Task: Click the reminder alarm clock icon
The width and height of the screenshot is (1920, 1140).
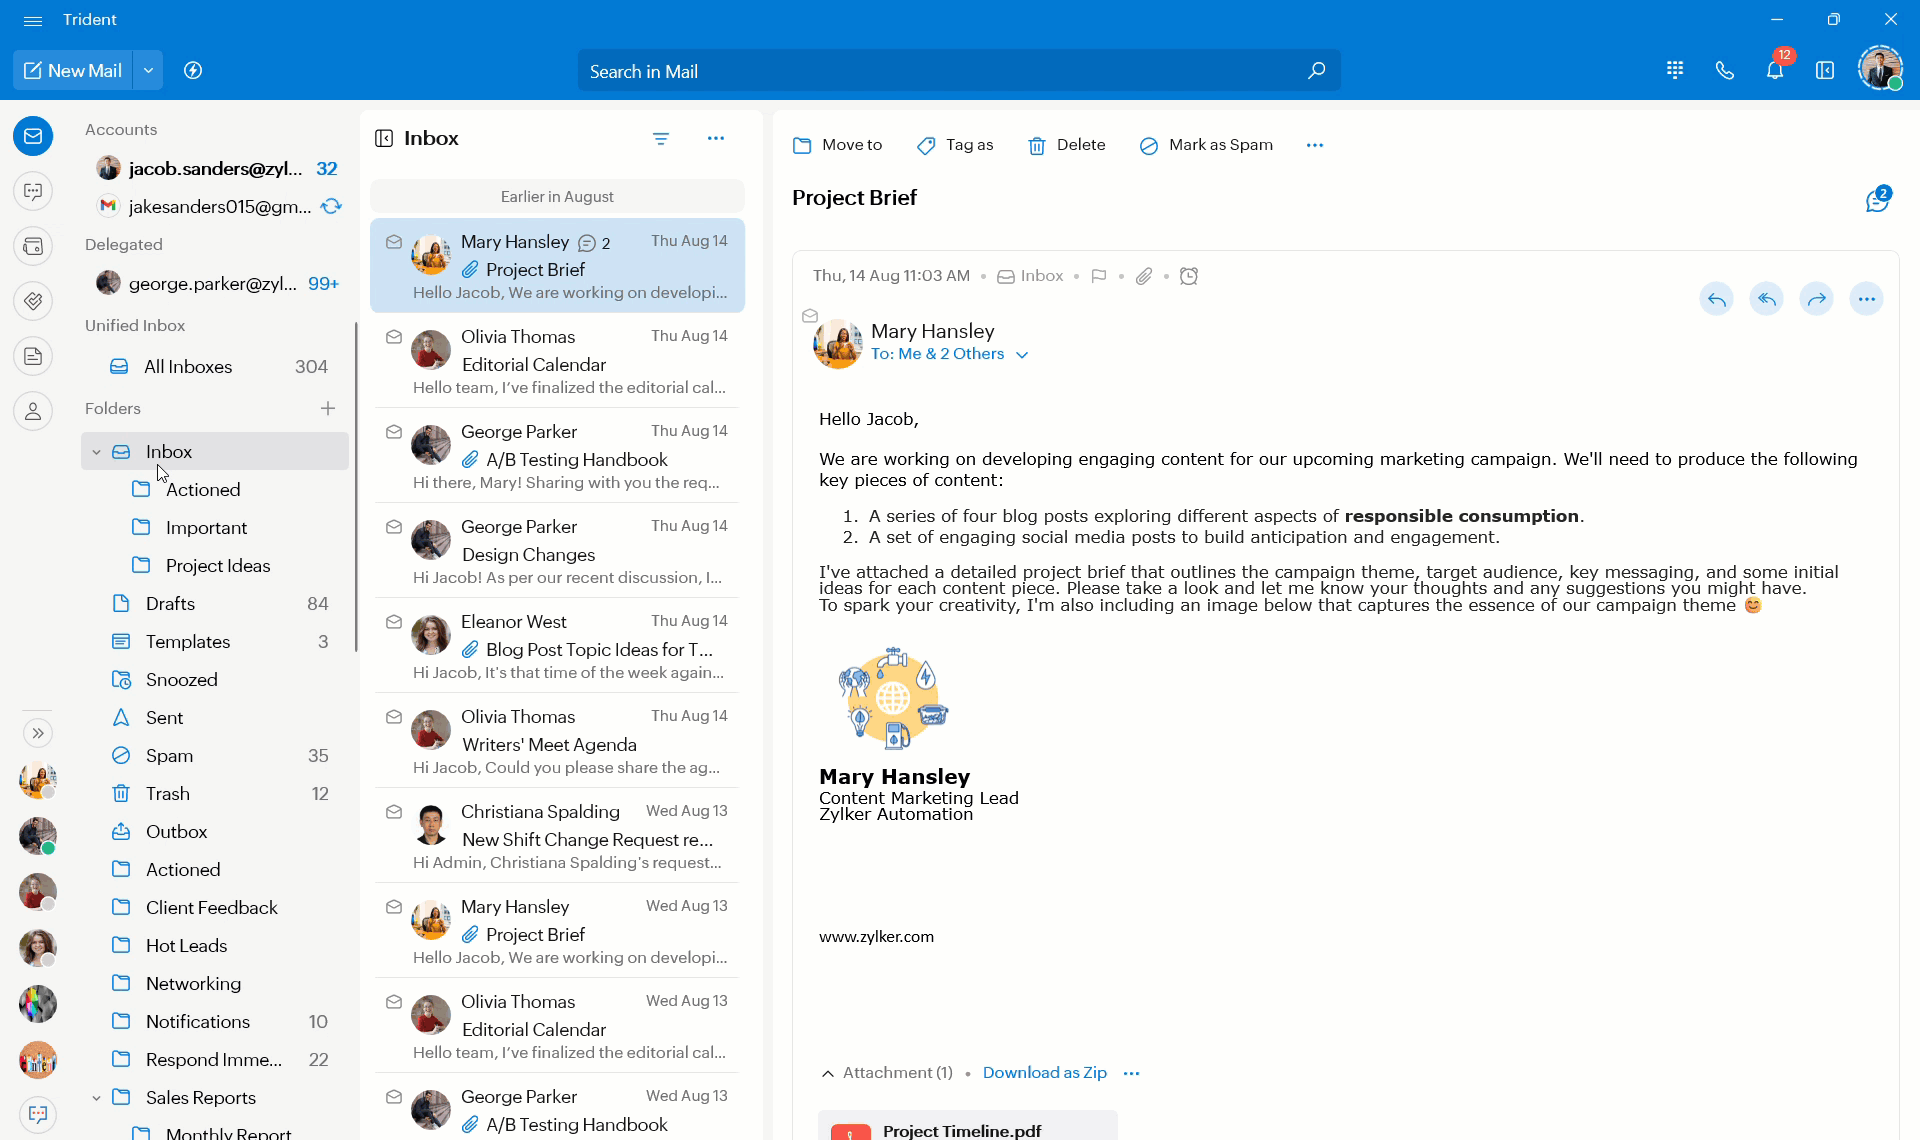Action: [x=1189, y=276]
